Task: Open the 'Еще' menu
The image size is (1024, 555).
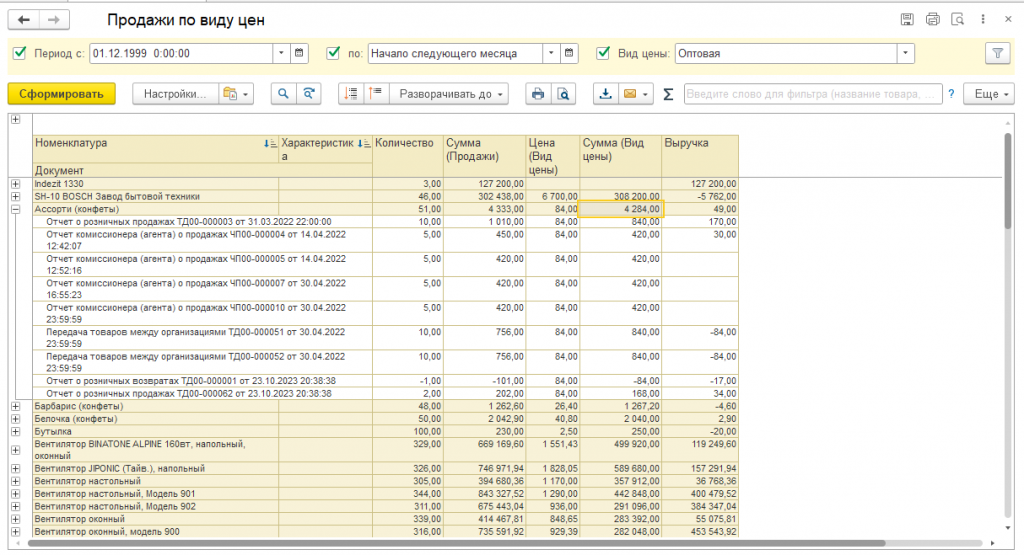Action: click(x=991, y=93)
